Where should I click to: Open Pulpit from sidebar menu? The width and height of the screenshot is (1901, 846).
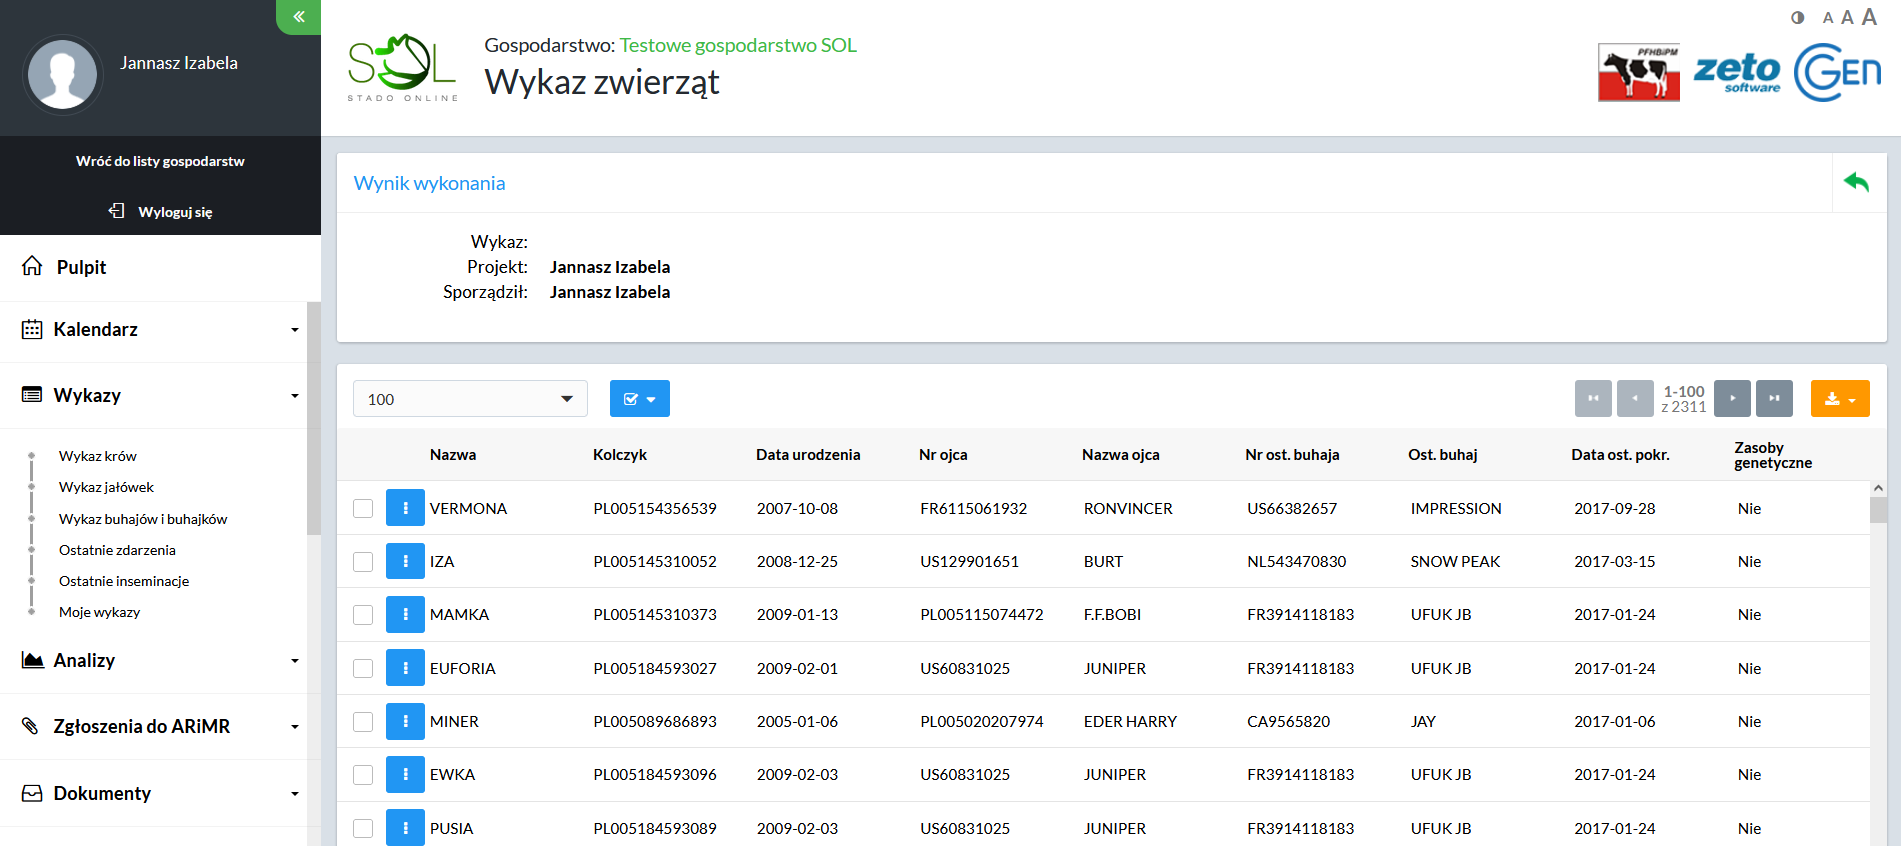point(82,267)
